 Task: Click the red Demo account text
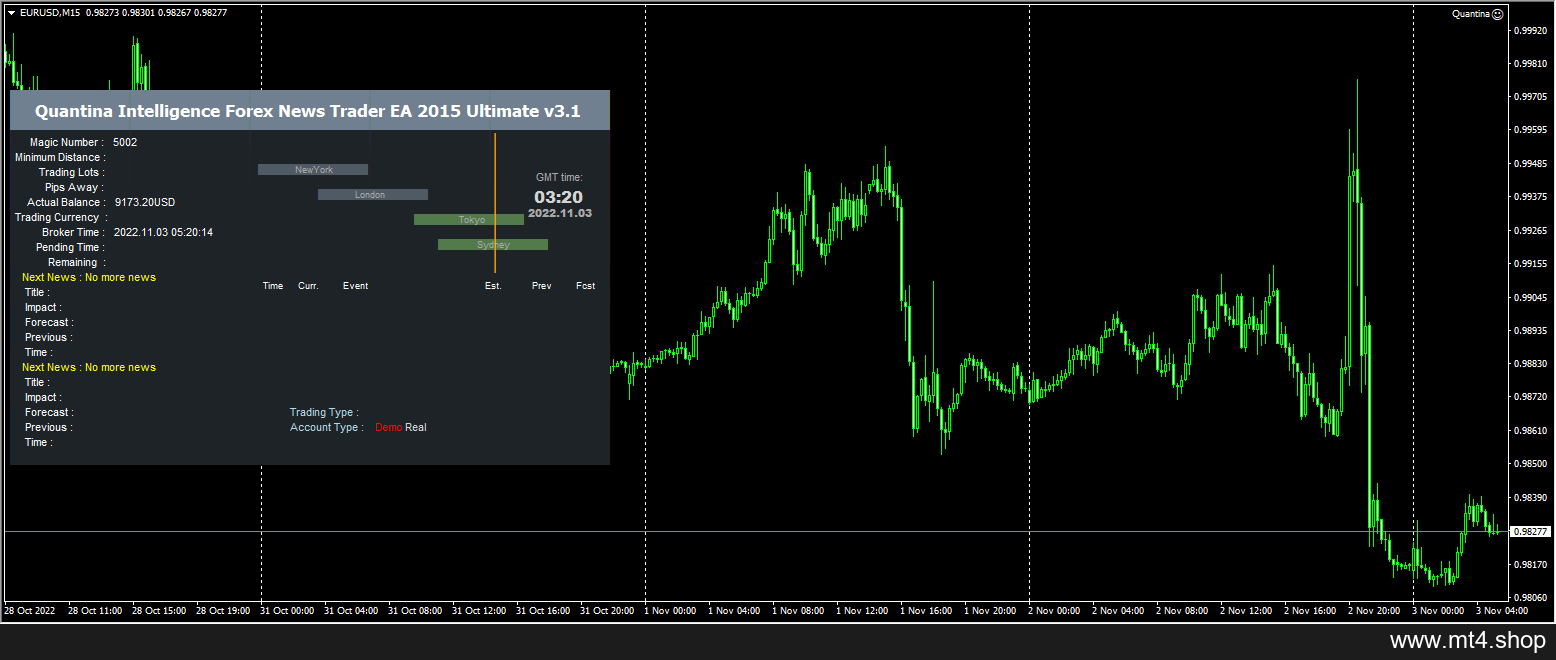coord(389,427)
